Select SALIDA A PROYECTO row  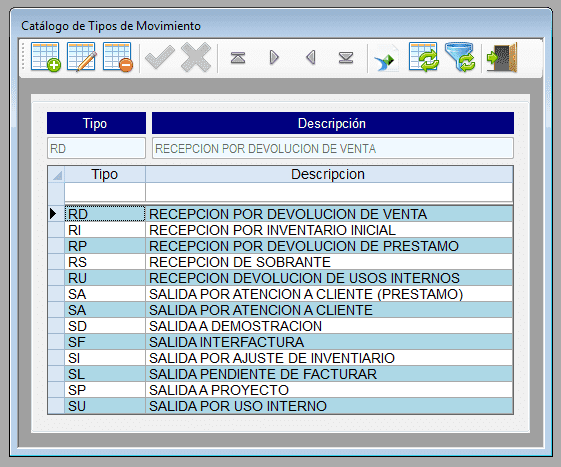click(329, 390)
